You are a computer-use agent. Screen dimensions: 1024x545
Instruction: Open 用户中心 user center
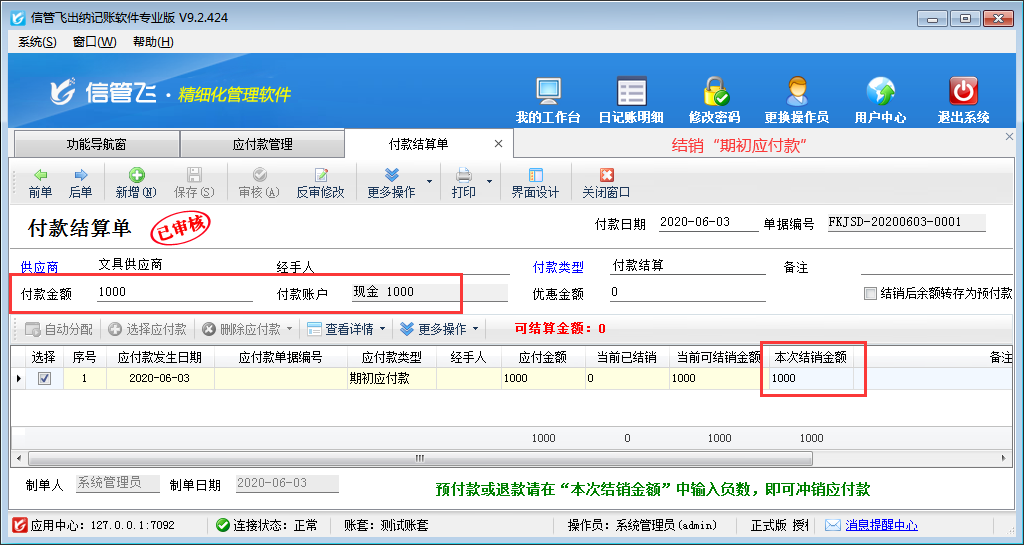click(x=880, y=100)
